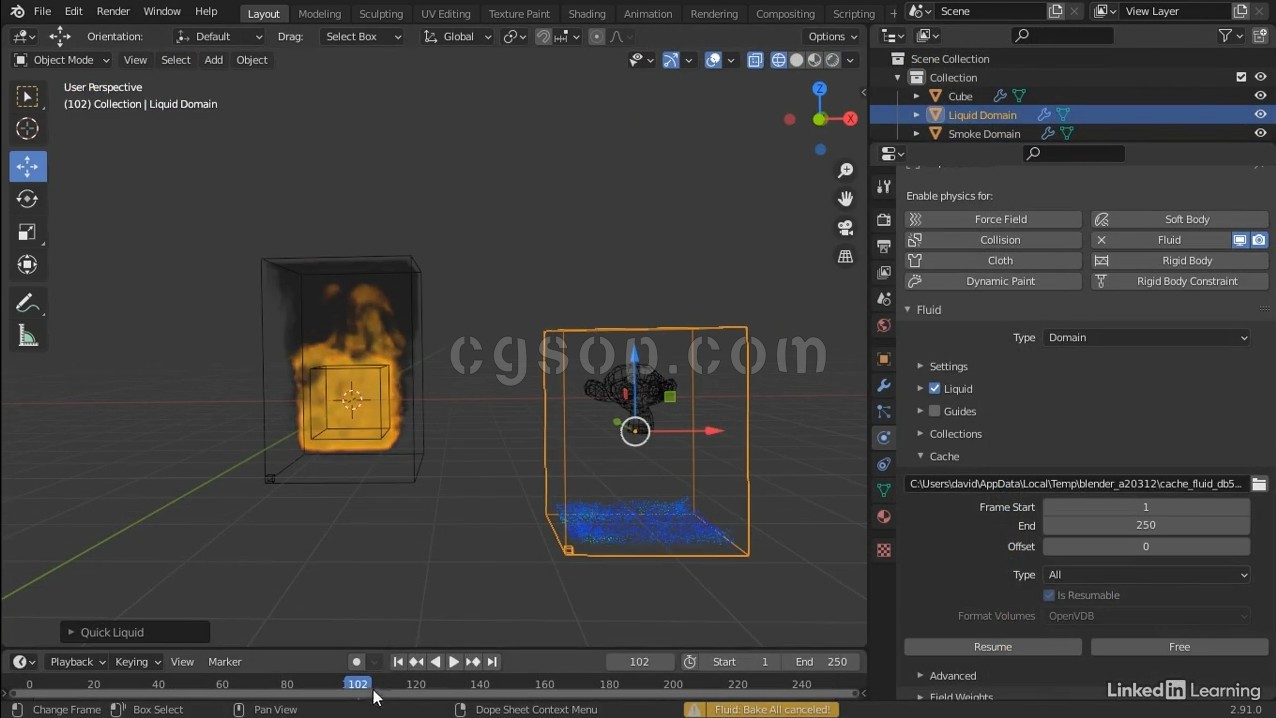Browse cache folder with the folder icon

coord(1259,484)
